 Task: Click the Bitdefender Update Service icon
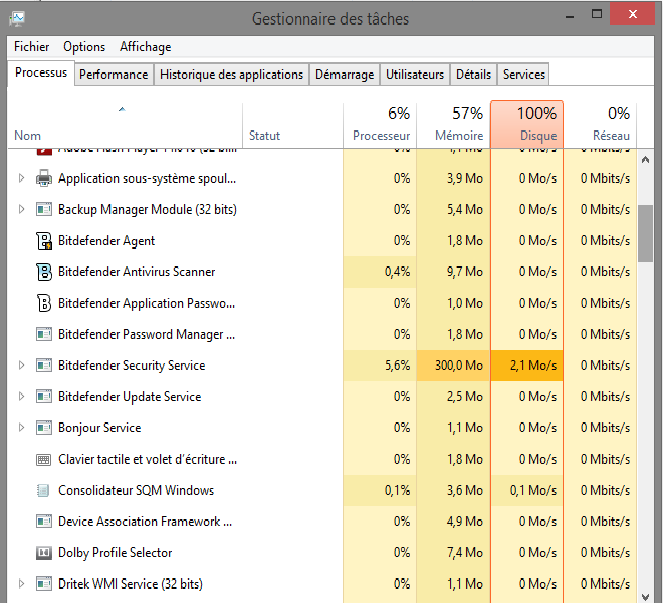pos(44,397)
